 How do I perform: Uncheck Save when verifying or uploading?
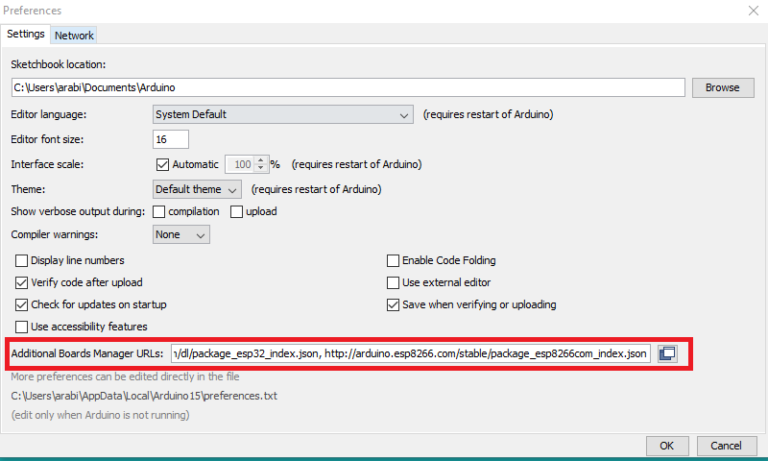click(x=393, y=304)
